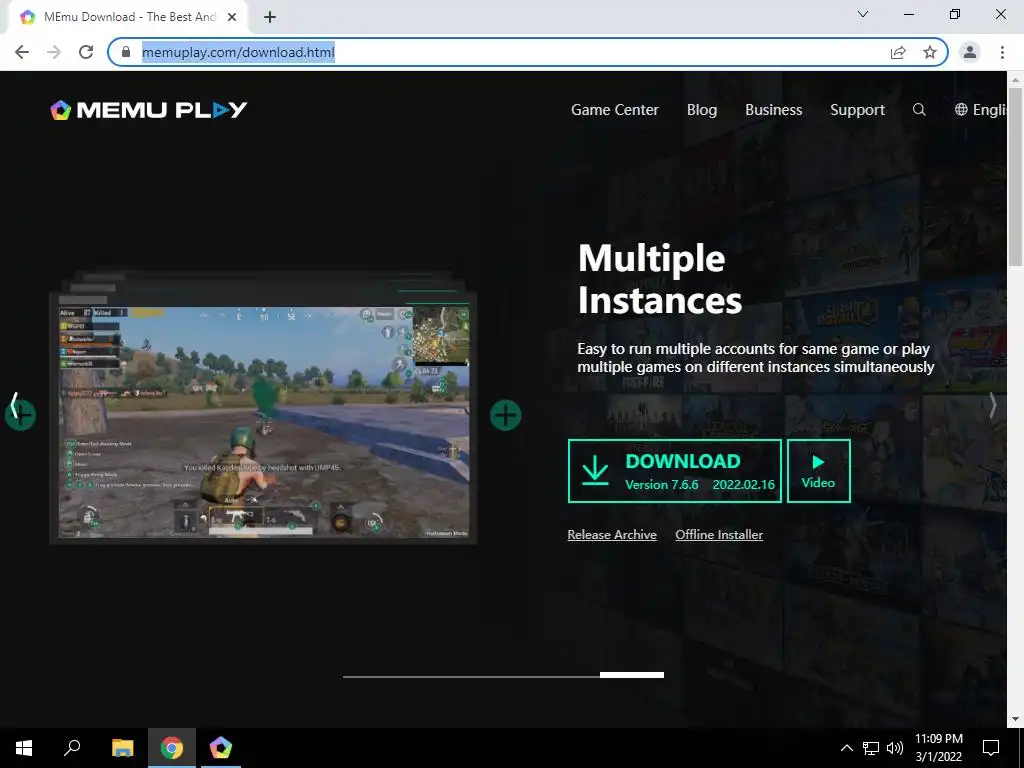1024x768 pixels.
Task: Open the notification center icon
Action: (991, 748)
